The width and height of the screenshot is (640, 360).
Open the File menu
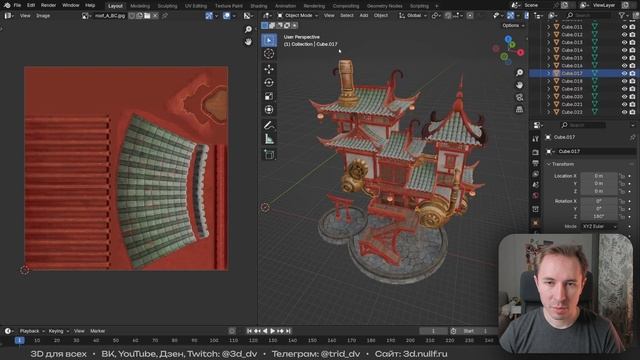pyautogui.click(x=17, y=5)
